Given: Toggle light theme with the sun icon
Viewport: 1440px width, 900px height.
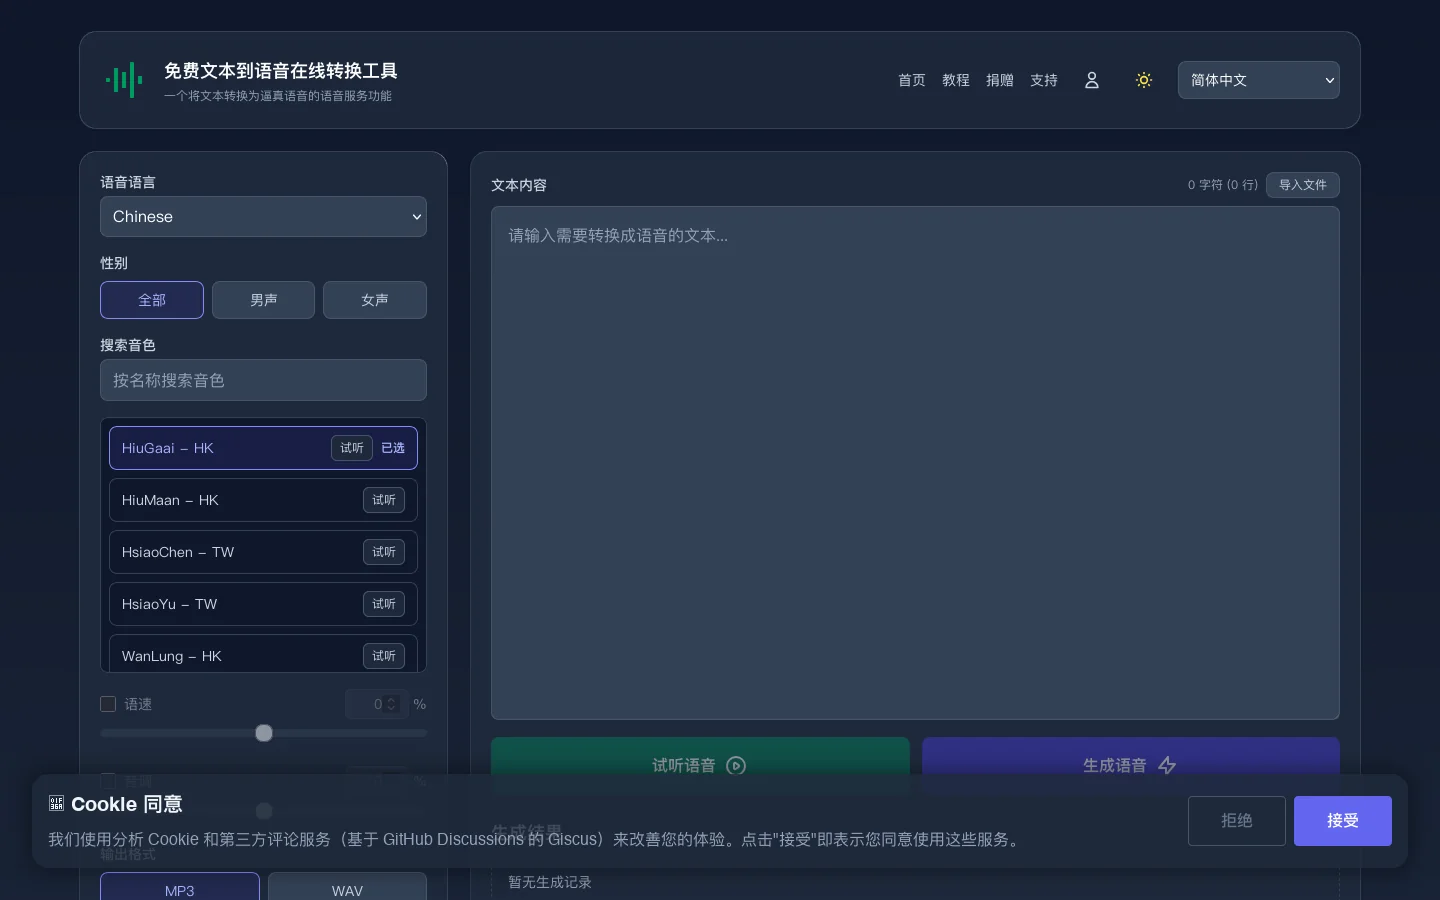Looking at the screenshot, I should 1144,80.
